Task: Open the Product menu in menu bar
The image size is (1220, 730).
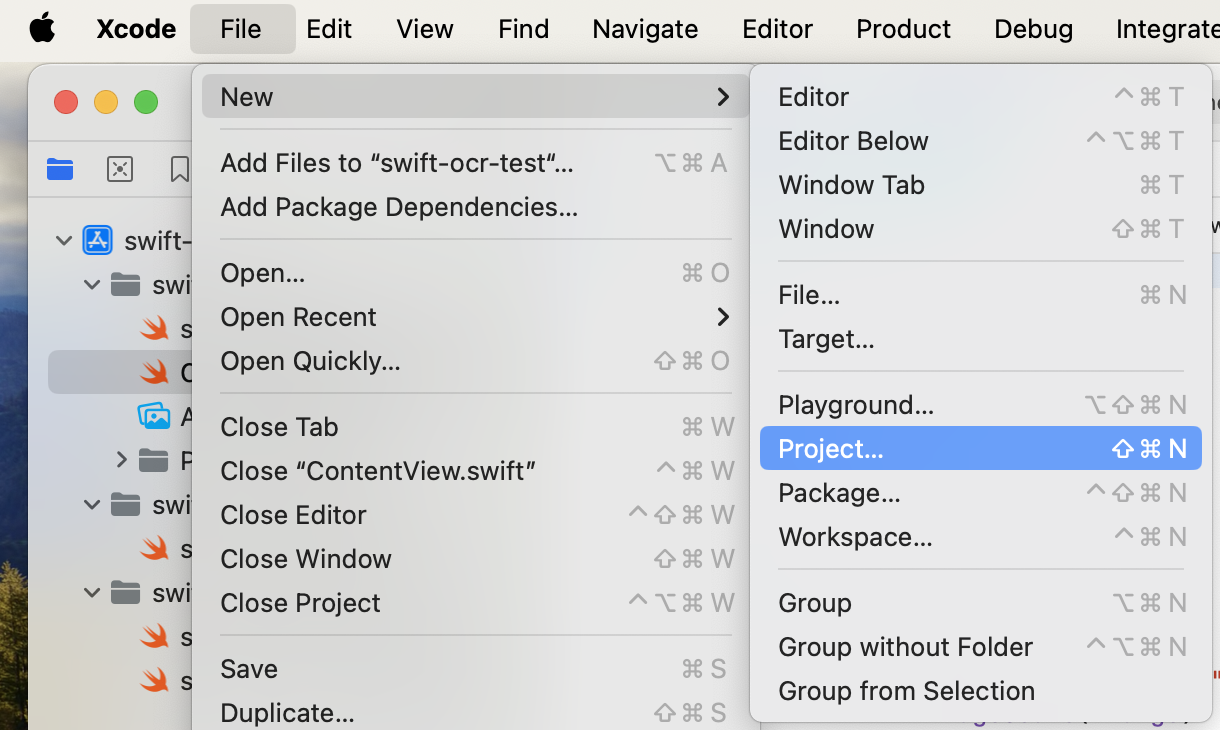Action: [903, 28]
